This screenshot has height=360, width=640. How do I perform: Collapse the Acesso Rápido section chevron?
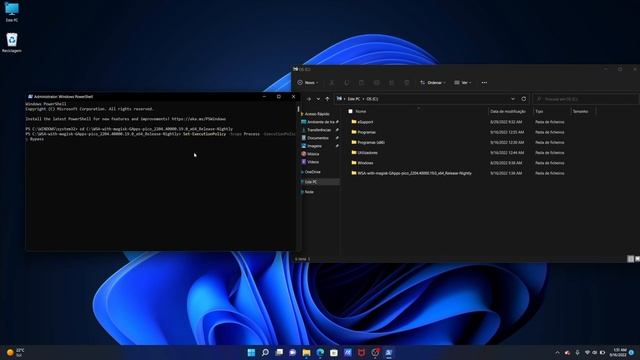(x=302, y=114)
